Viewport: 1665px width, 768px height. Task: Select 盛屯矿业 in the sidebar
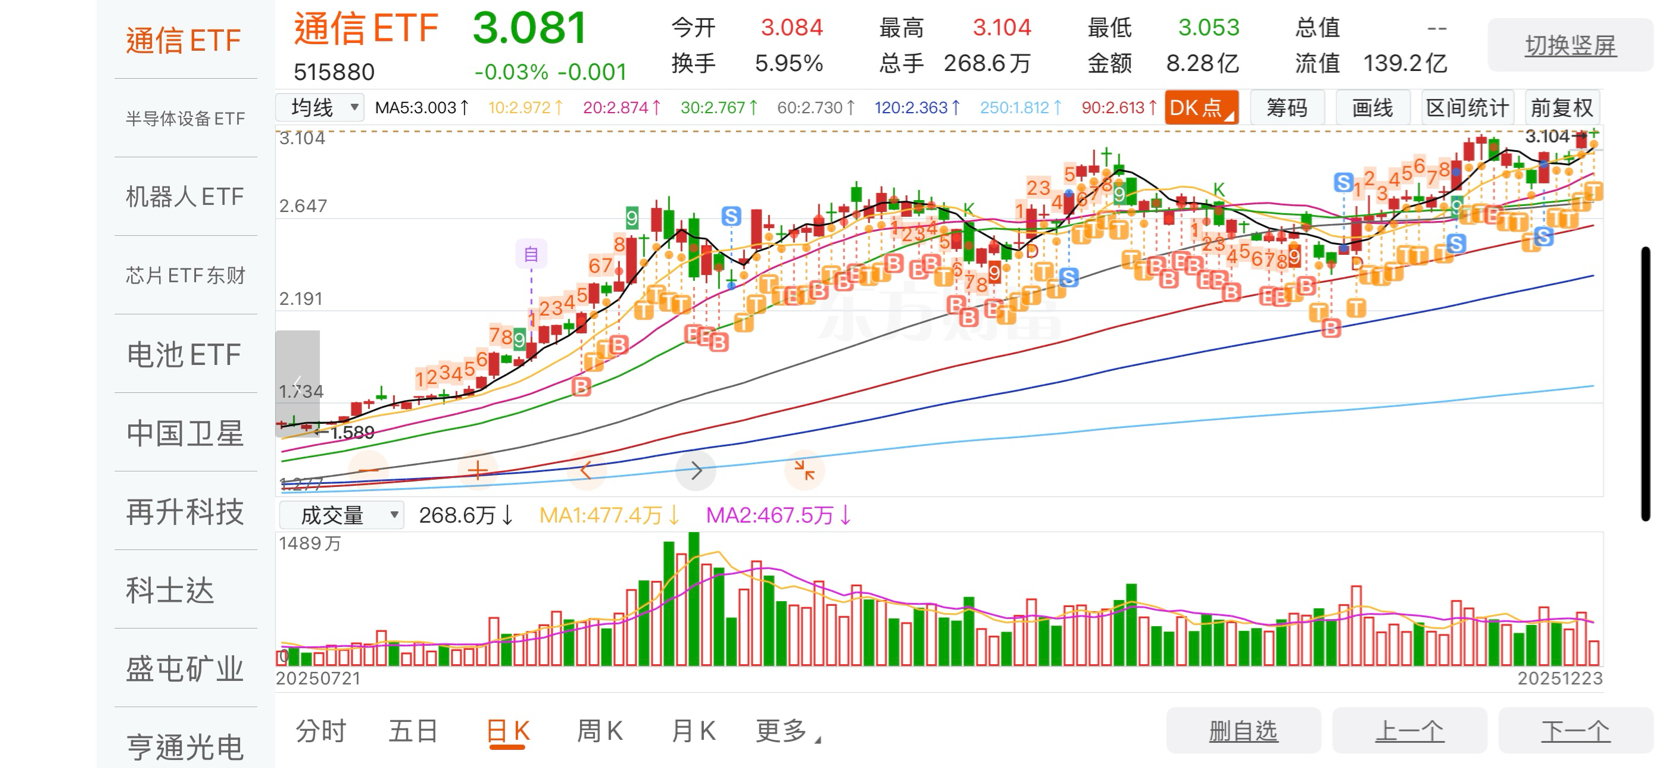coord(185,668)
